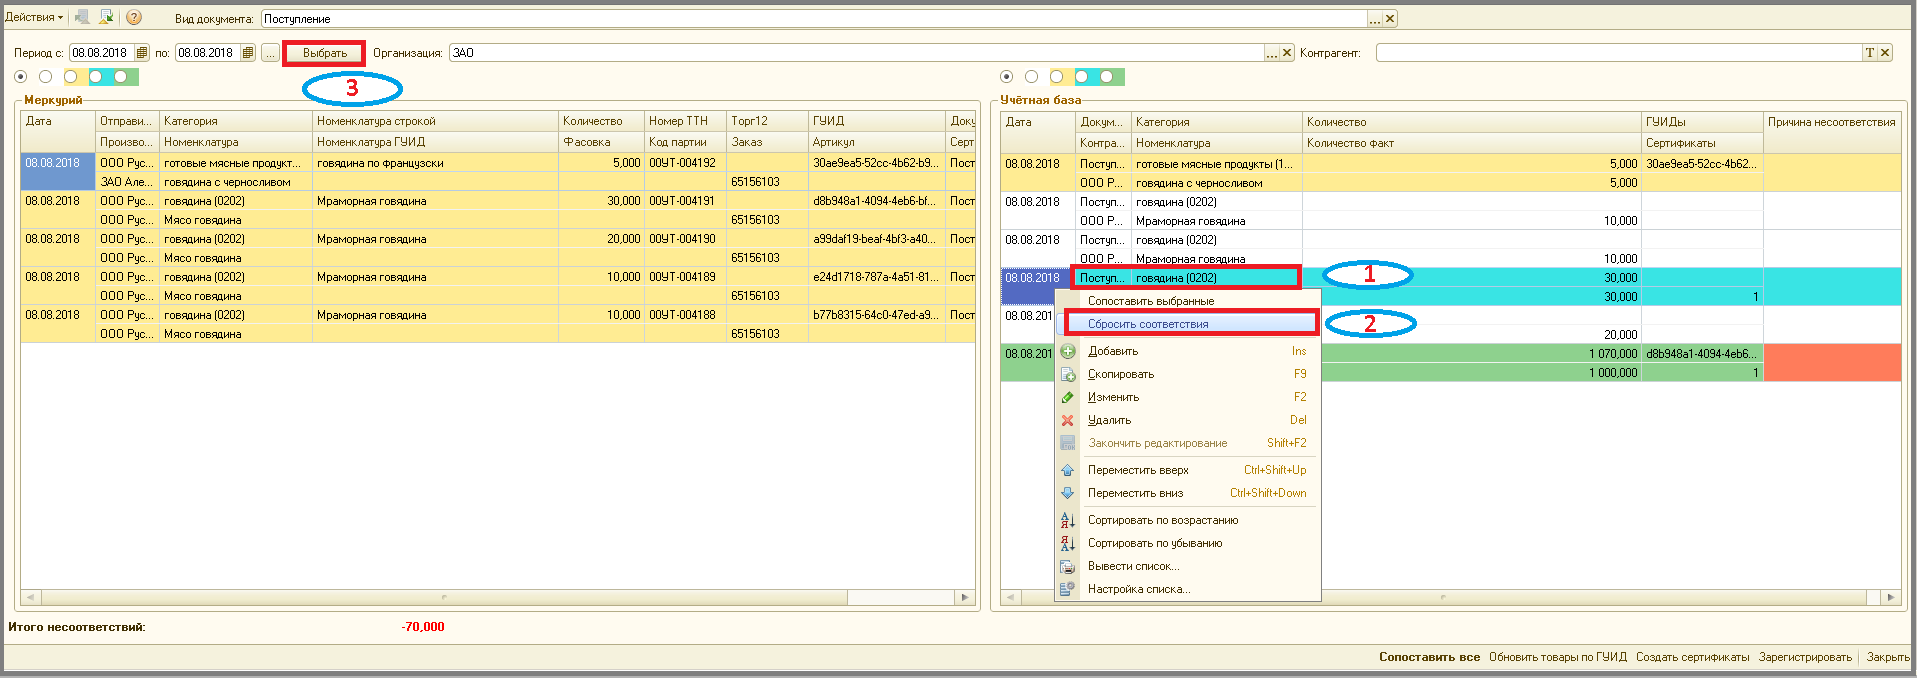Click the toolbar icon left of help
This screenshot has width=1917, height=678.
pyautogui.click(x=106, y=17)
